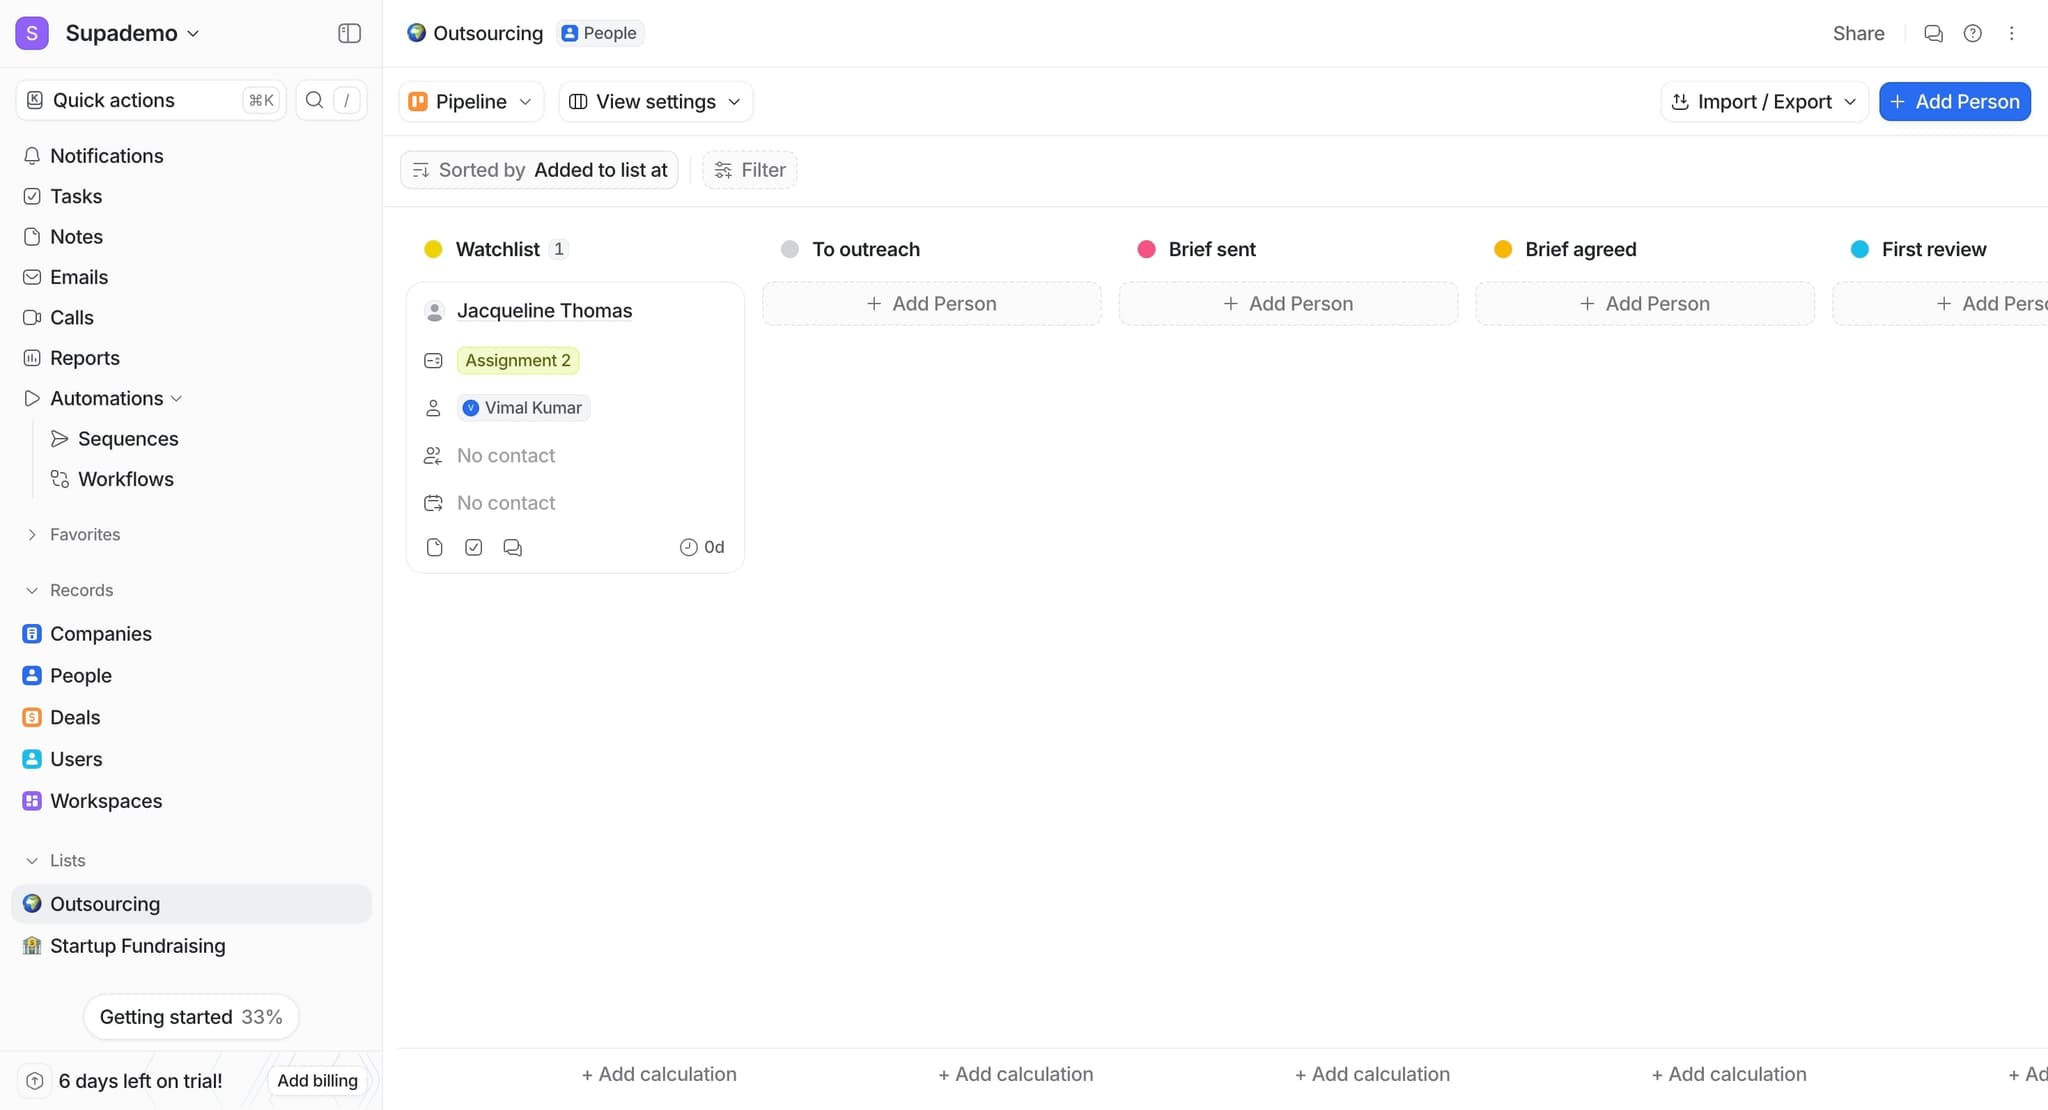Click the help question mark icon

(x=1972, y=33)
